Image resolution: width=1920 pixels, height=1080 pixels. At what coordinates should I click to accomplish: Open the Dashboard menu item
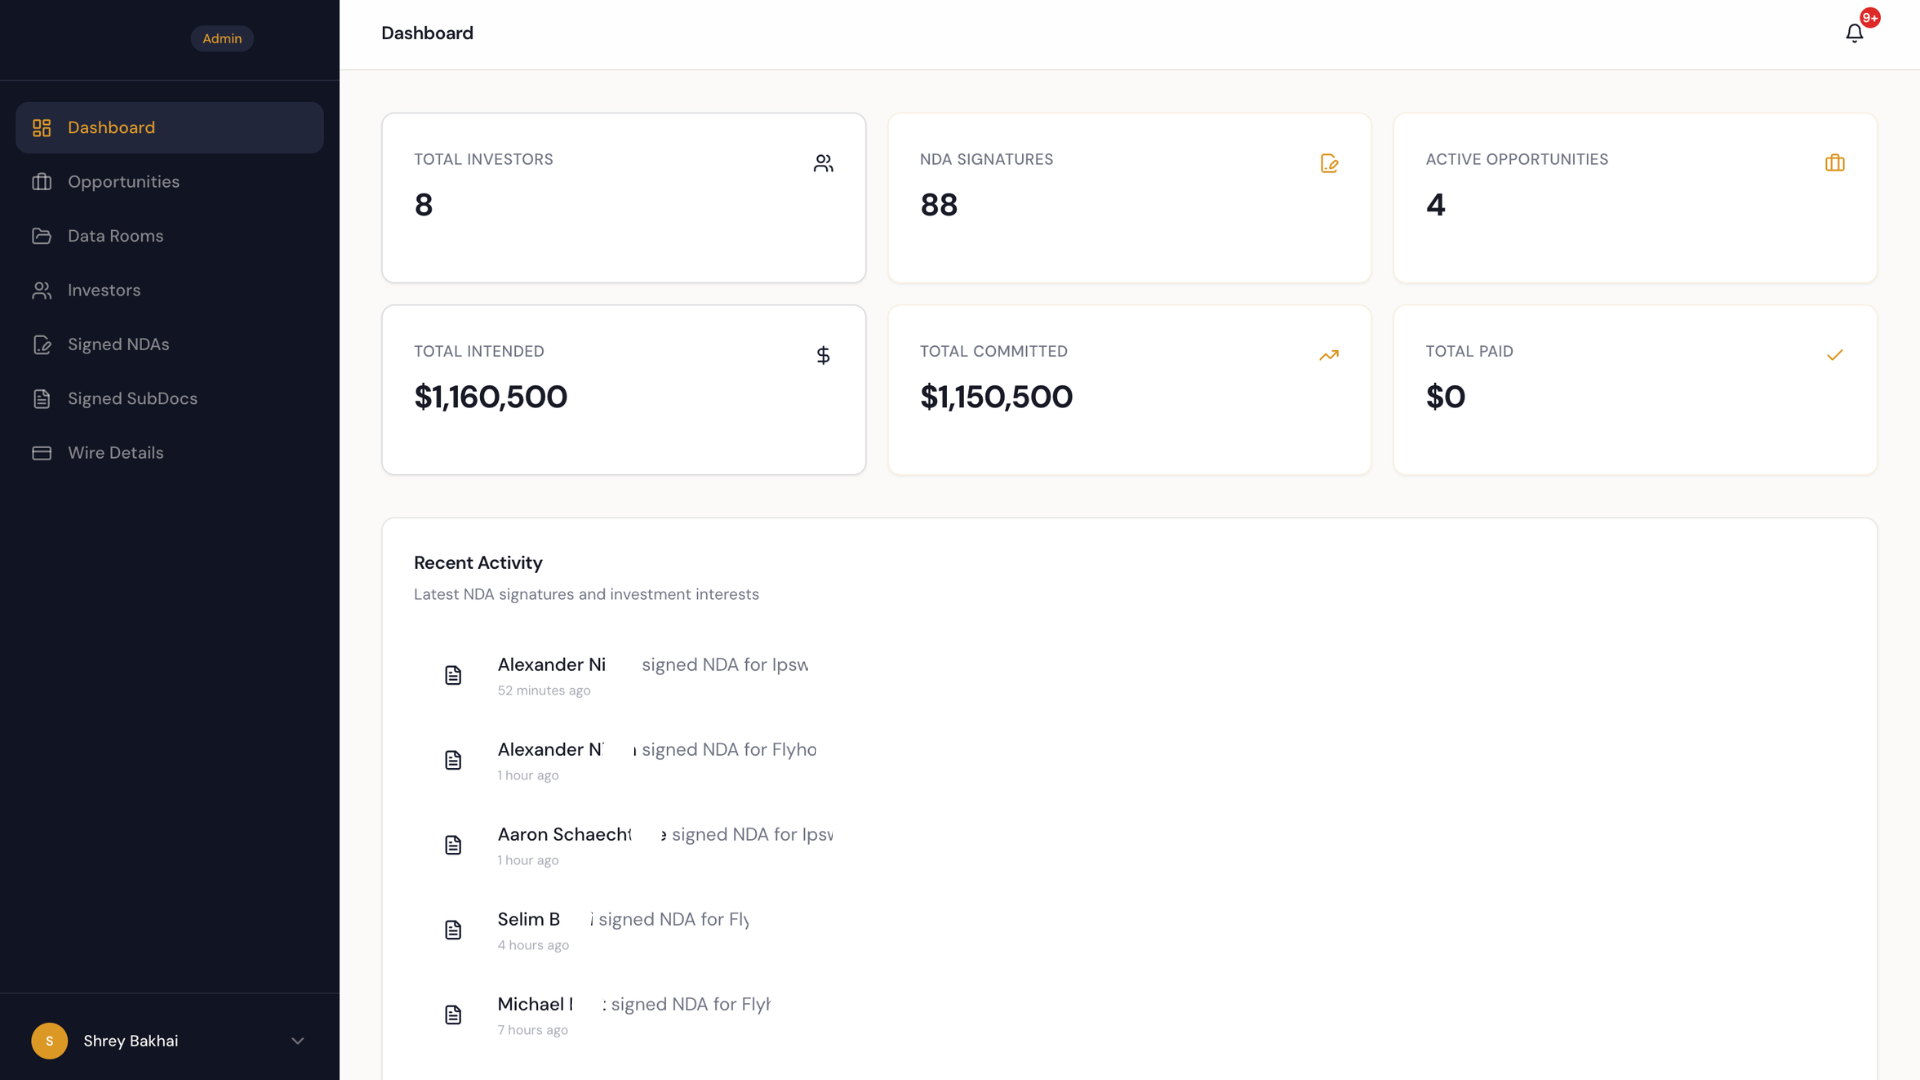pos(111,127)
